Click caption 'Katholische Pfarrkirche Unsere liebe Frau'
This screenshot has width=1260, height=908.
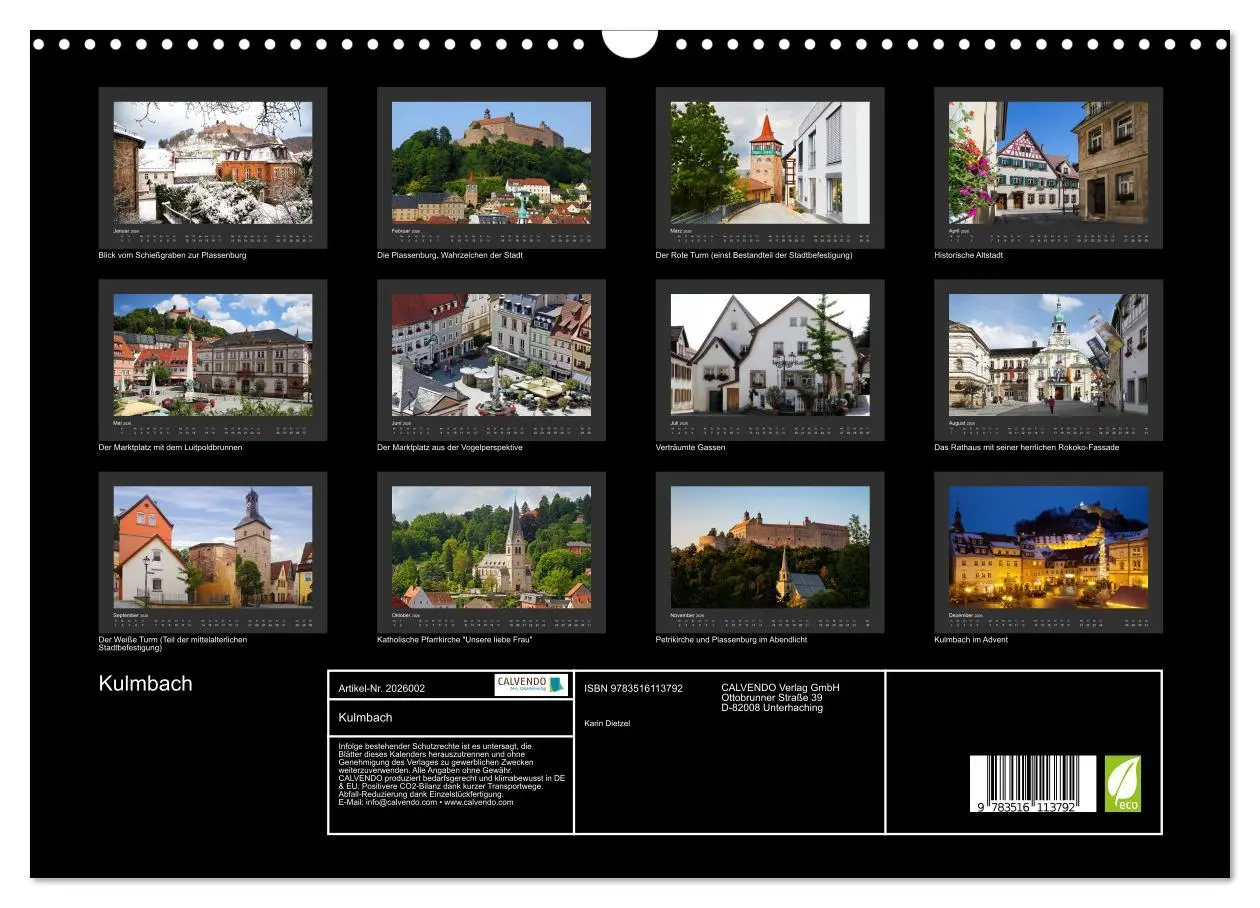point(455,640)
